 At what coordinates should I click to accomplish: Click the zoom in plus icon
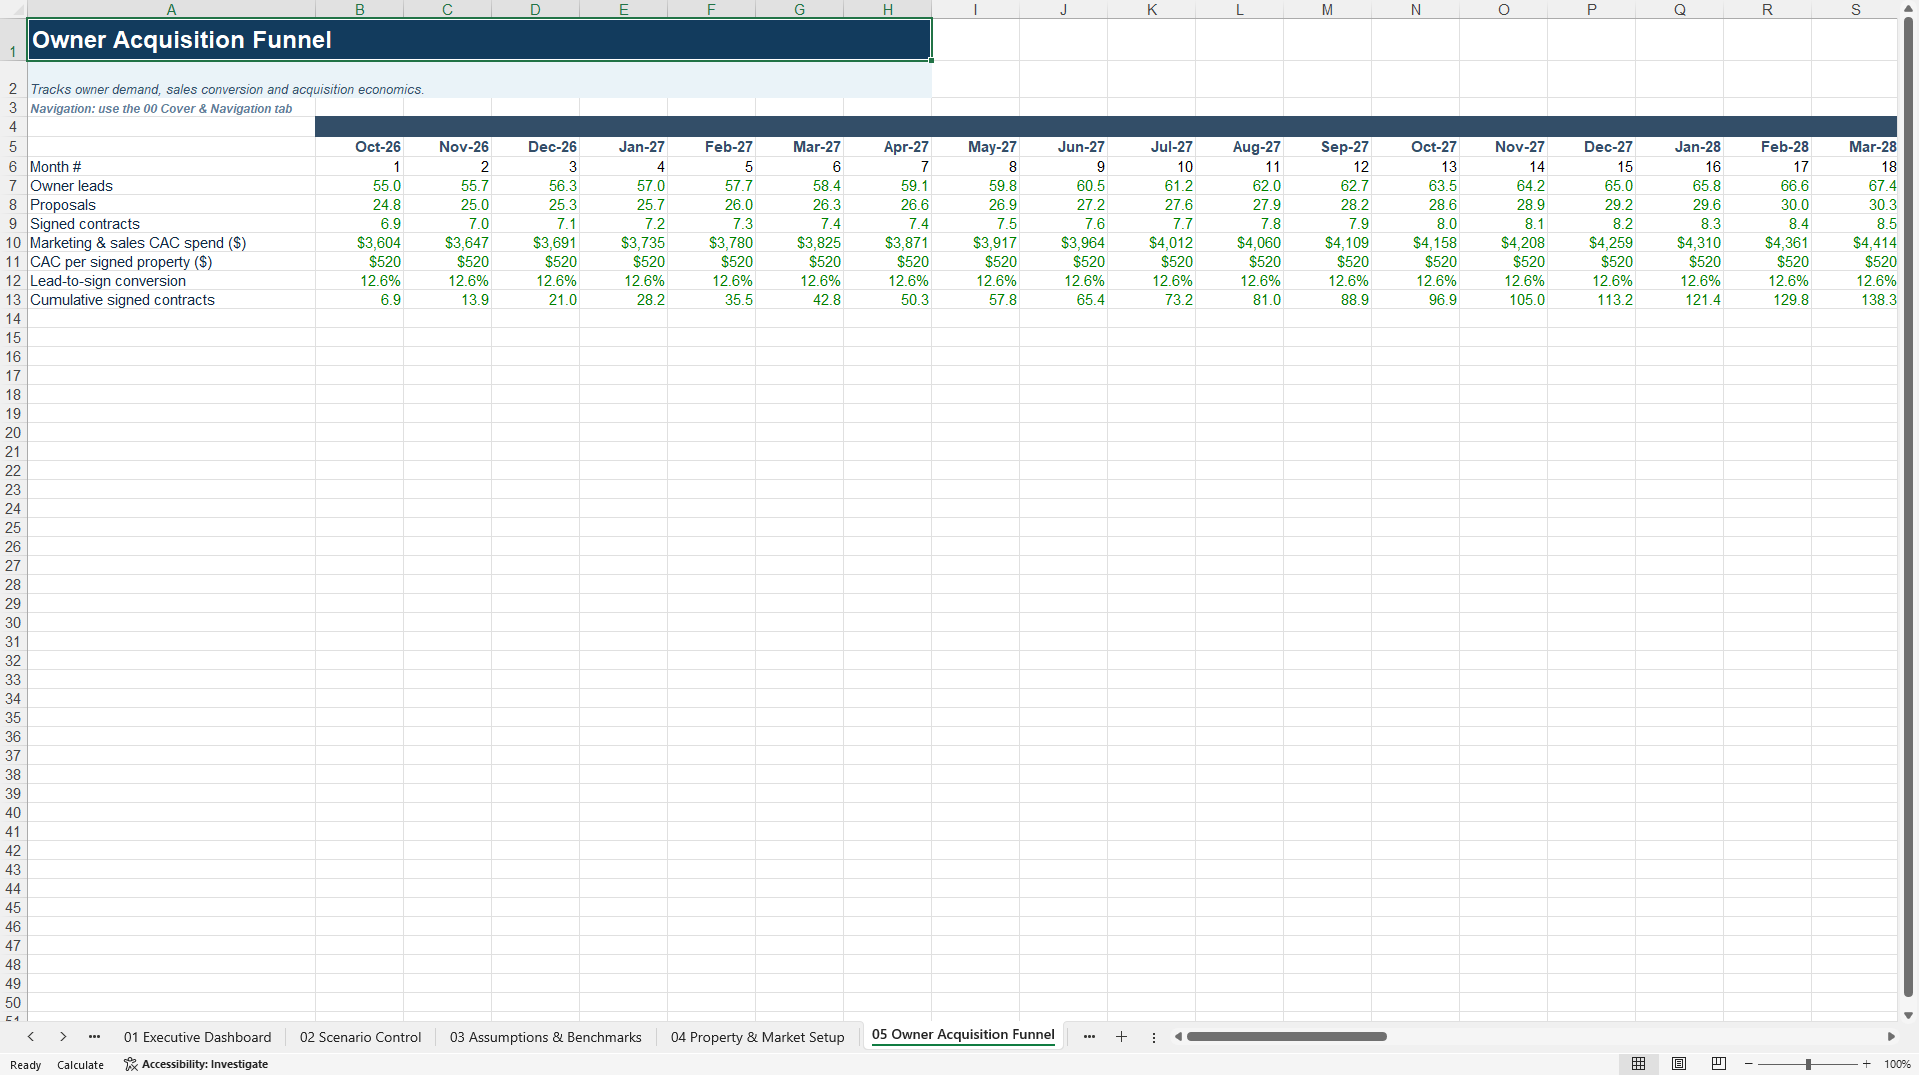click(x=1866, y=1064)
